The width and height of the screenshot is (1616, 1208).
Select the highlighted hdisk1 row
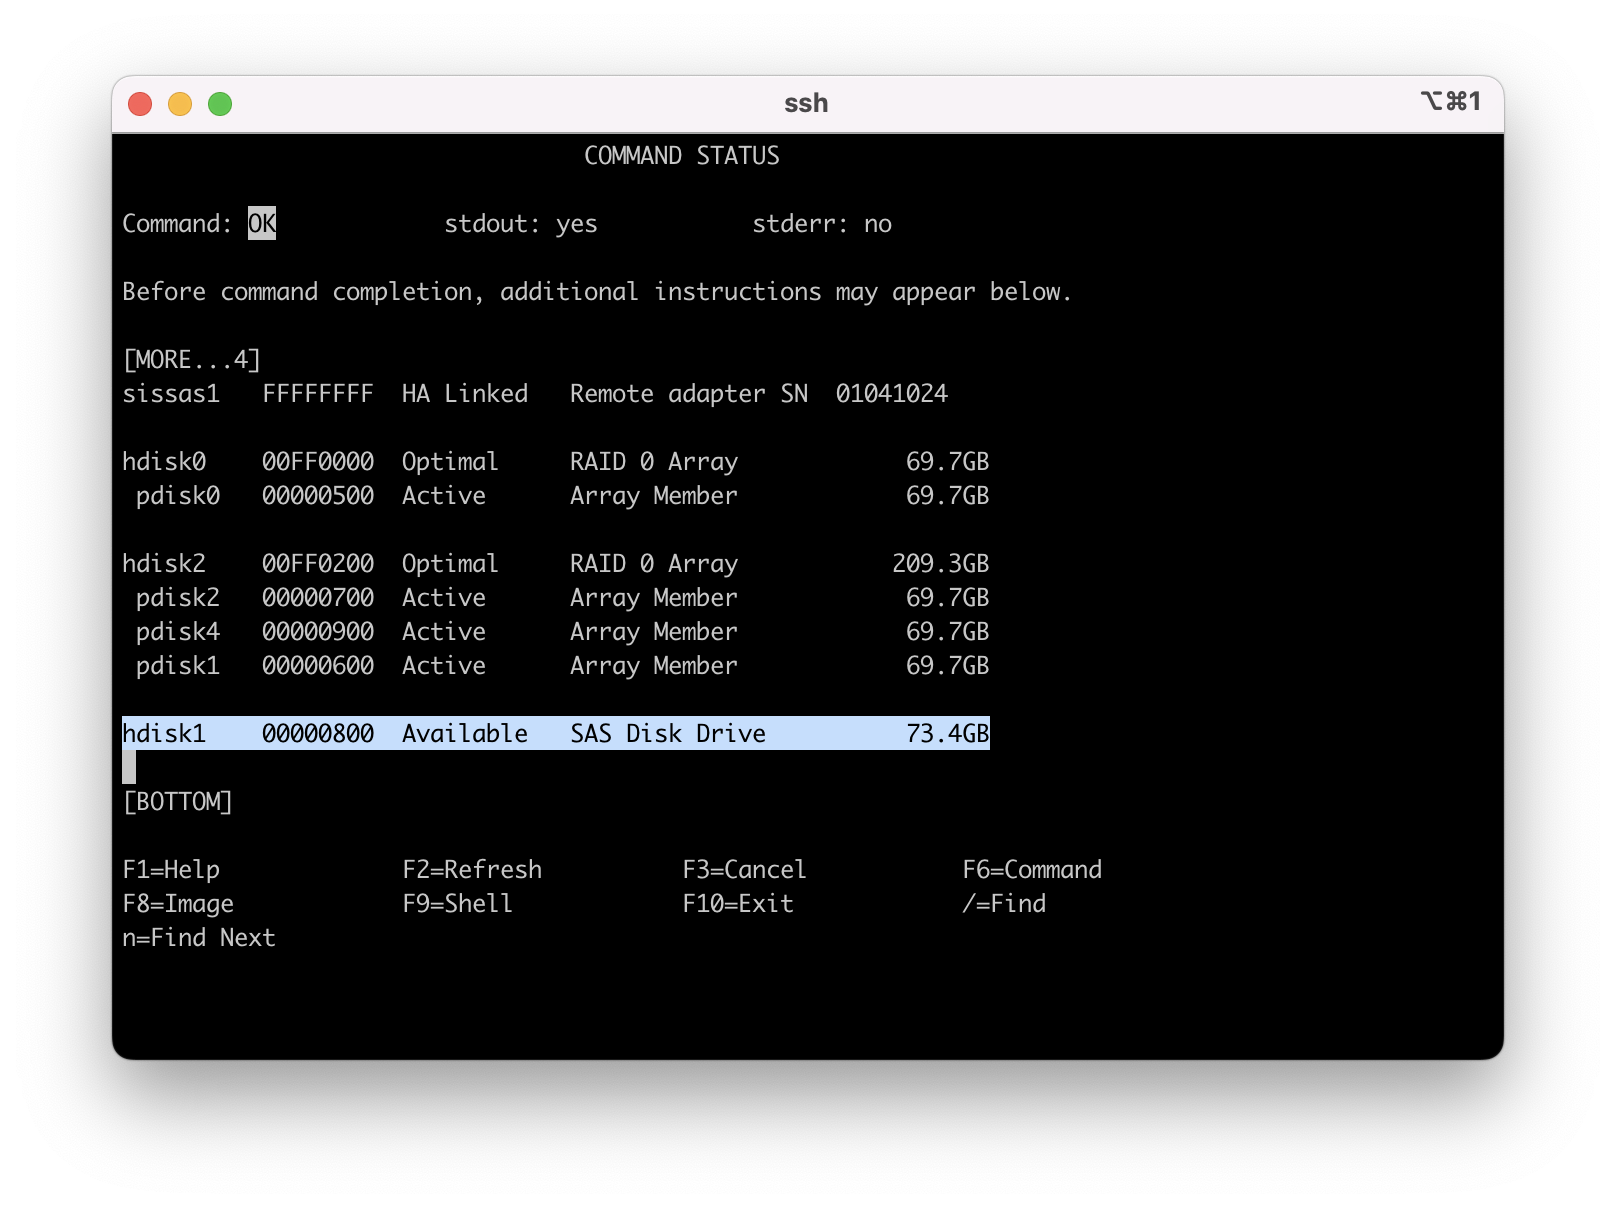pos(556,733)
